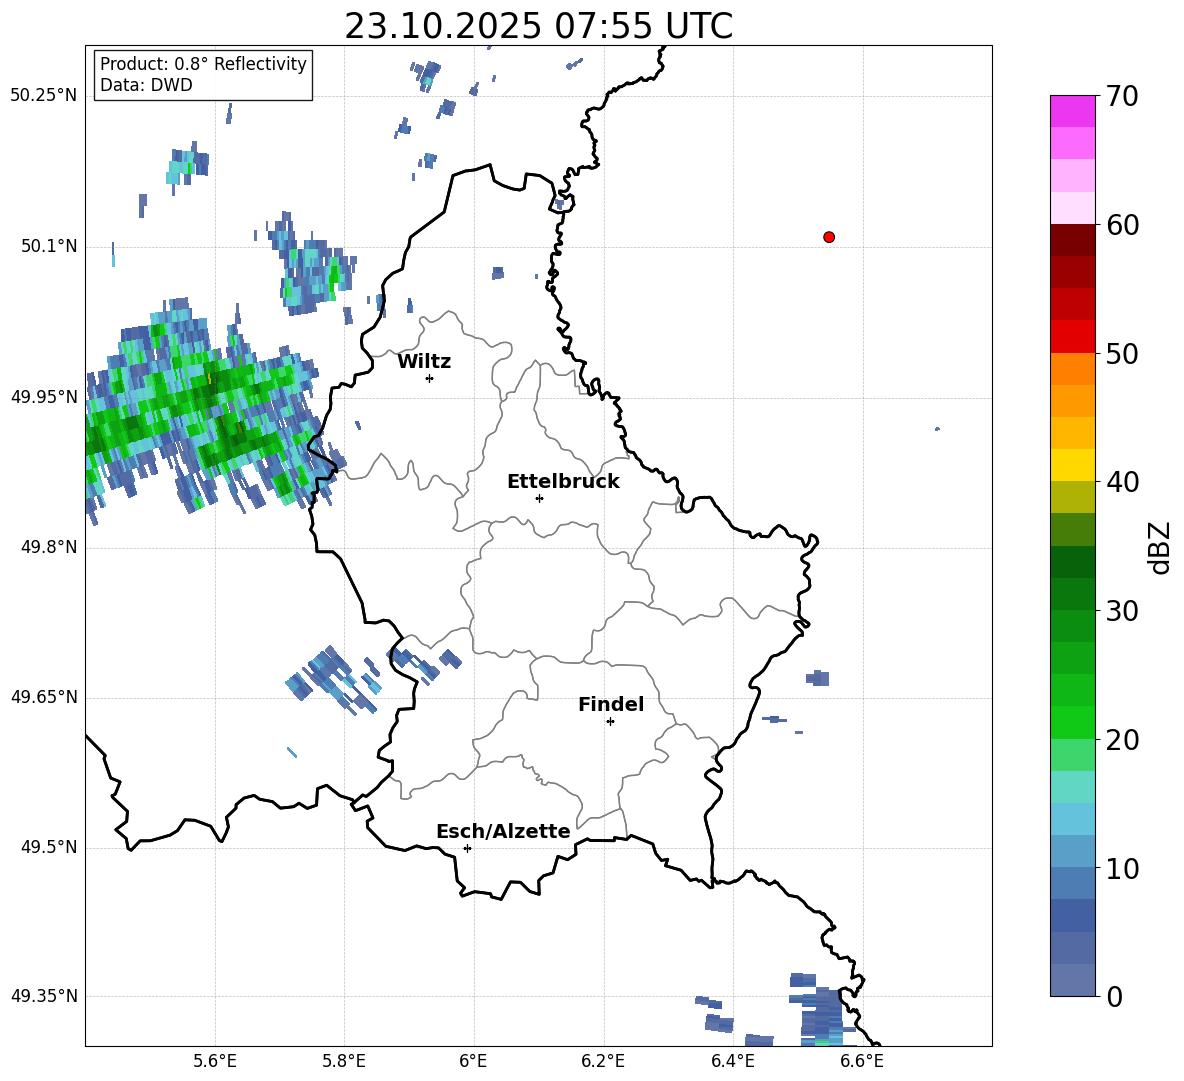Click the Findel station cross marker

pyautogui.click(x=610, y=721)
